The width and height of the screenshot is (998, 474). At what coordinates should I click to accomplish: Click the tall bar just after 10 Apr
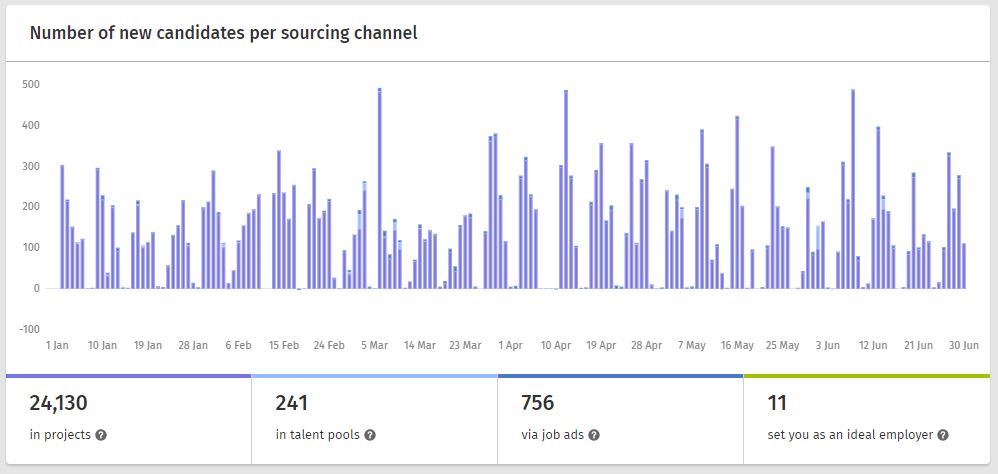coord(566,190)
